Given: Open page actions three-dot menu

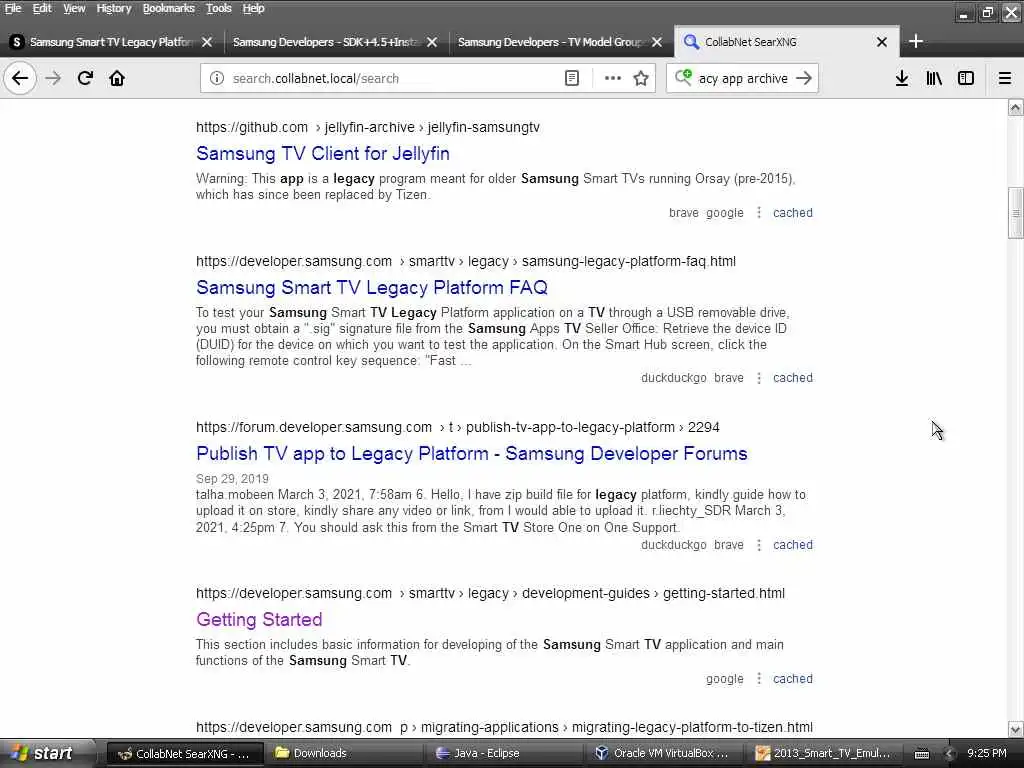Looking at the screenshot, I should pos(613,78).
